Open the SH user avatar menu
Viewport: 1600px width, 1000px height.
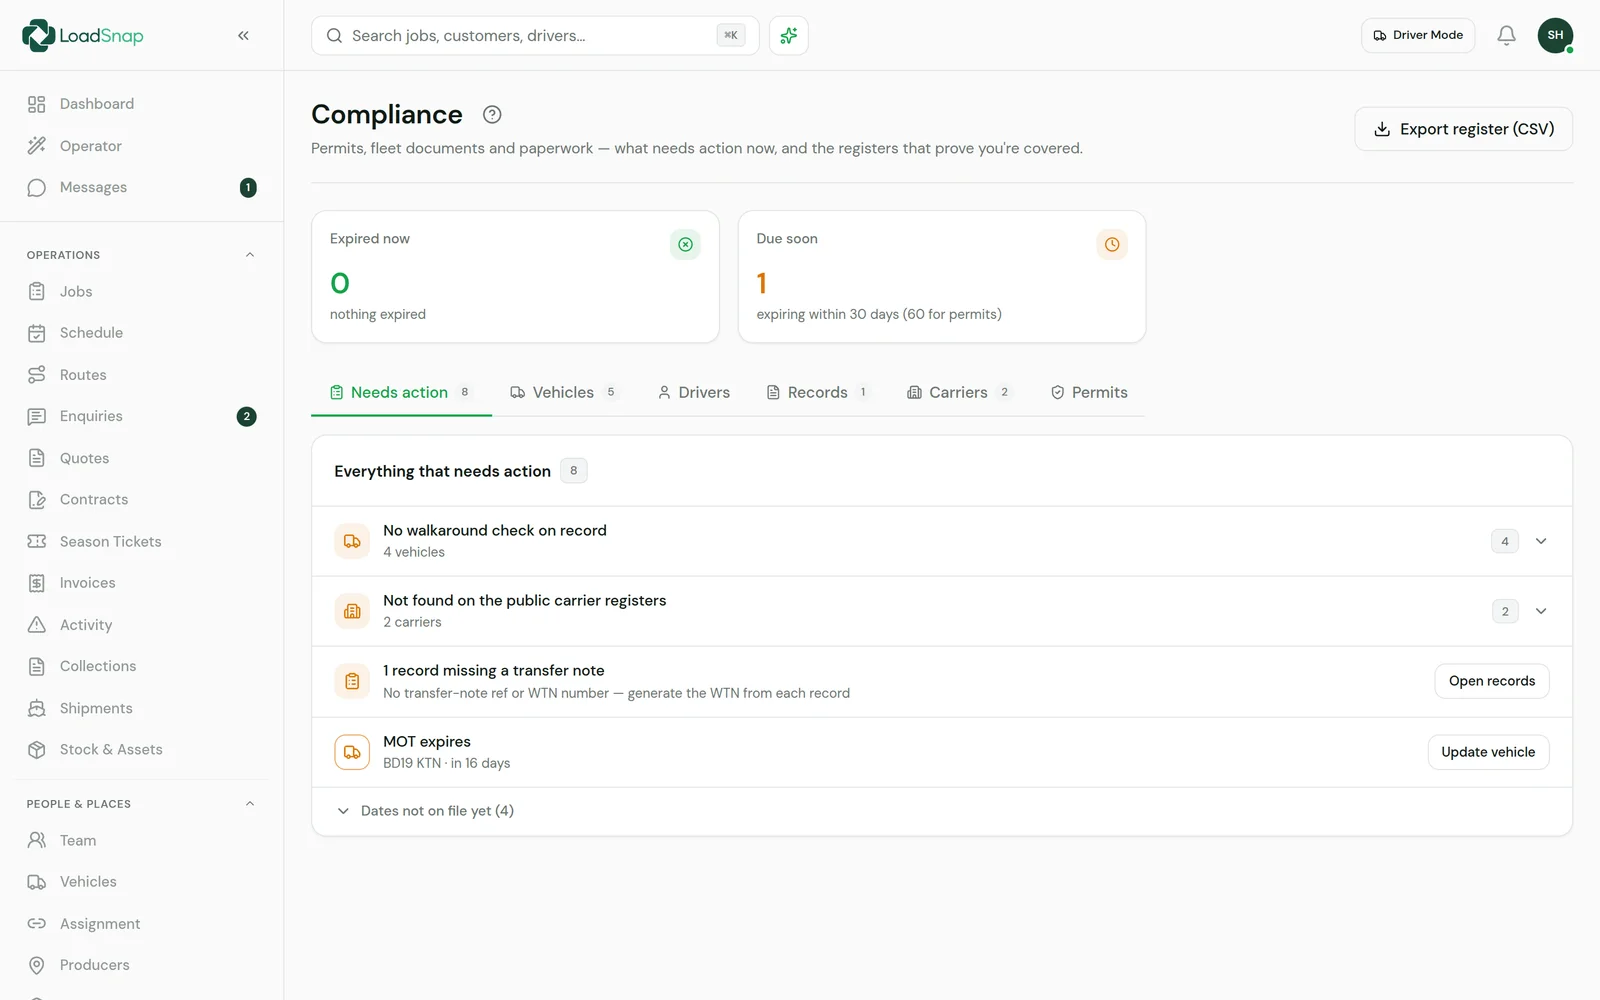(x=1555, y=35)
